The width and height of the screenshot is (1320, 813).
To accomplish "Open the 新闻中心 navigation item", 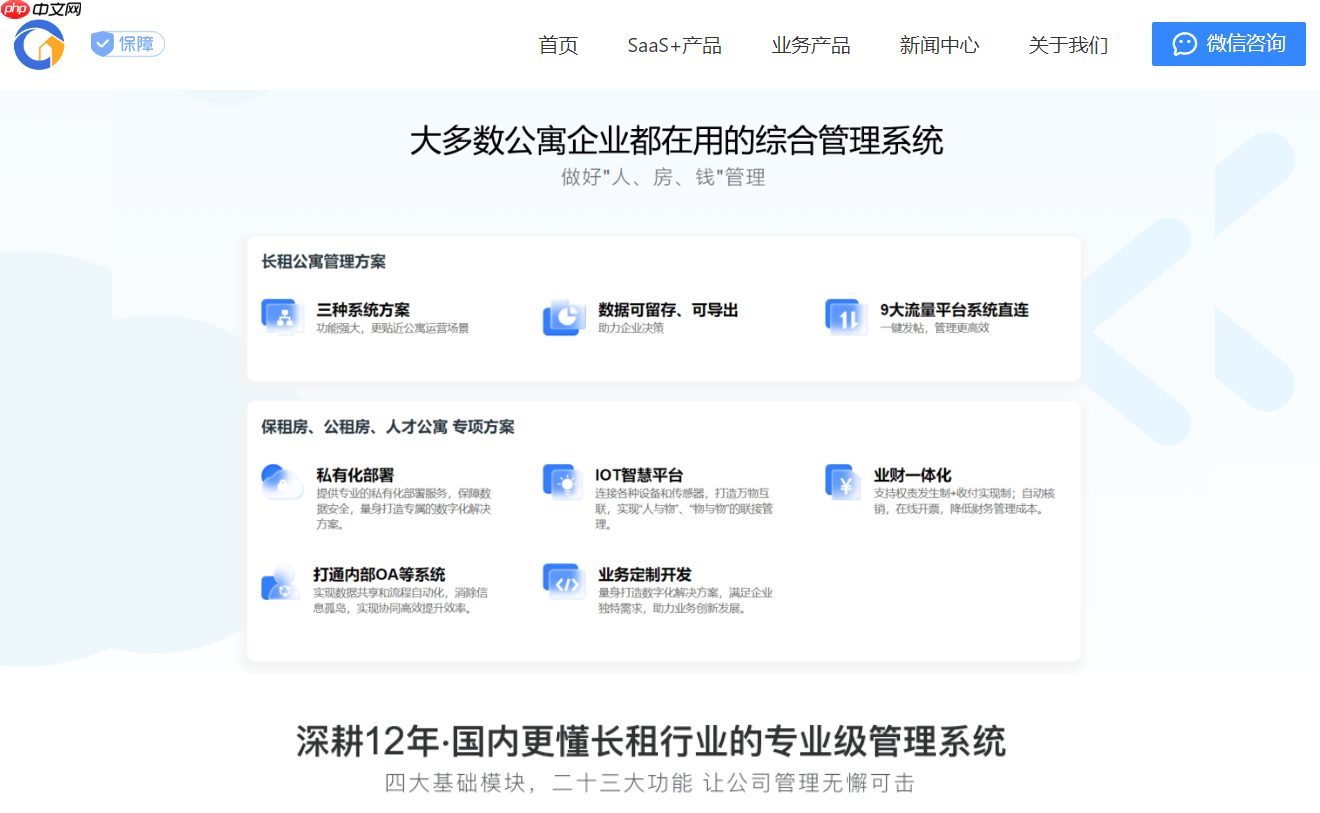I will pyautogui.click(x=939, y=44).
